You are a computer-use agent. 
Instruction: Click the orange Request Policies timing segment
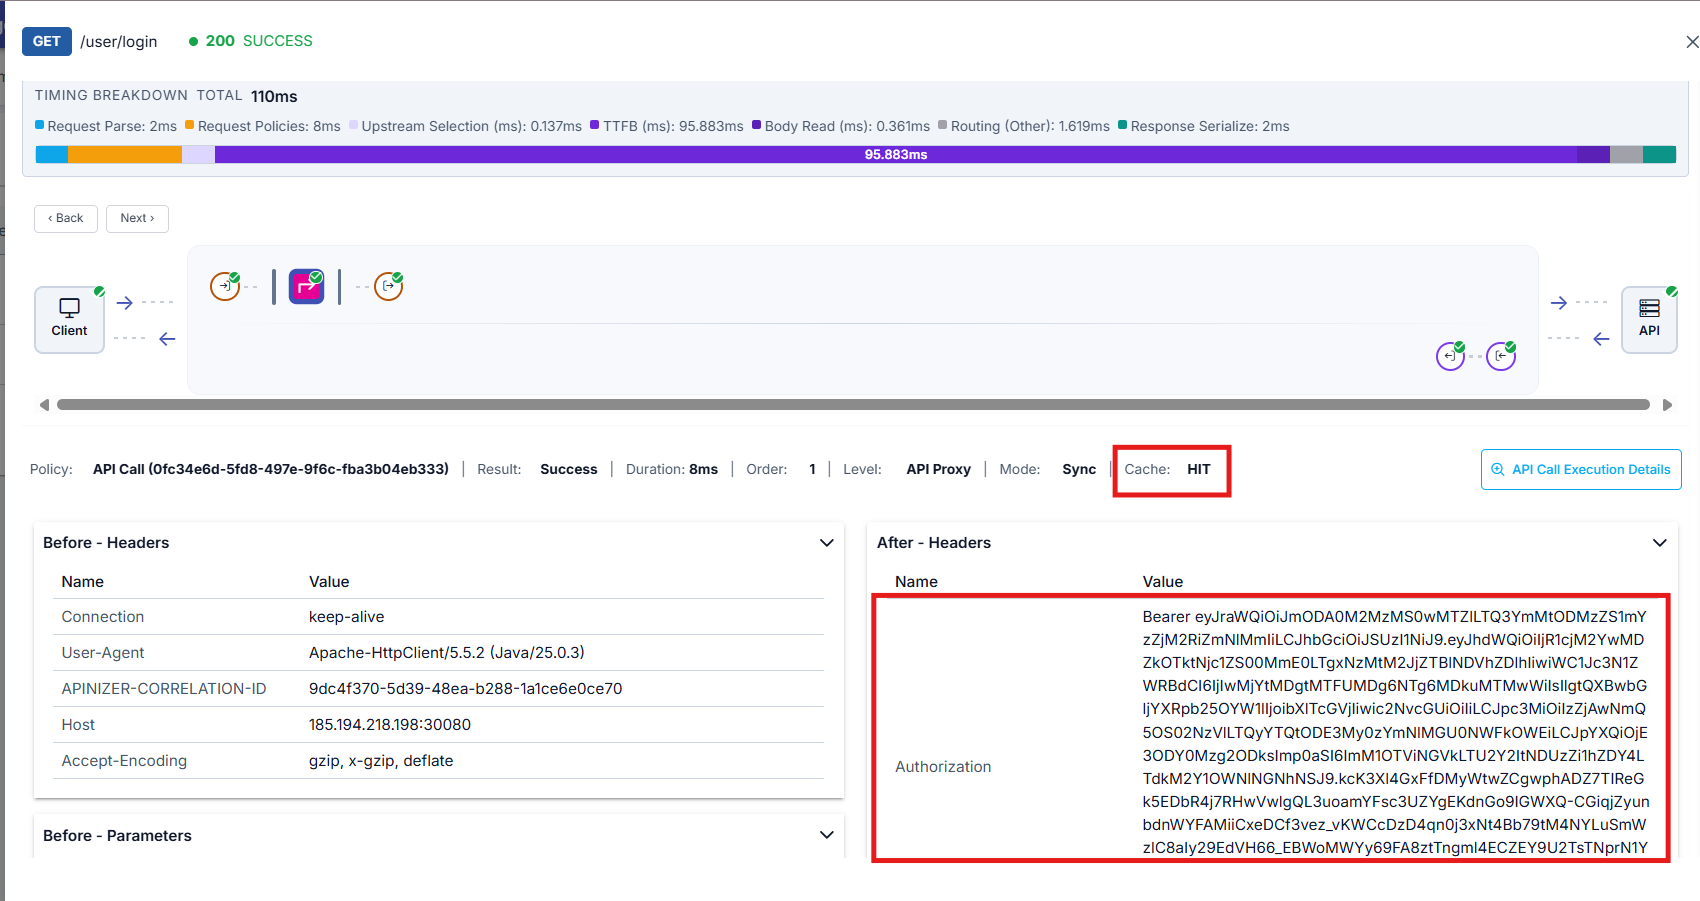pyautogui.click(x=125, y=154)
